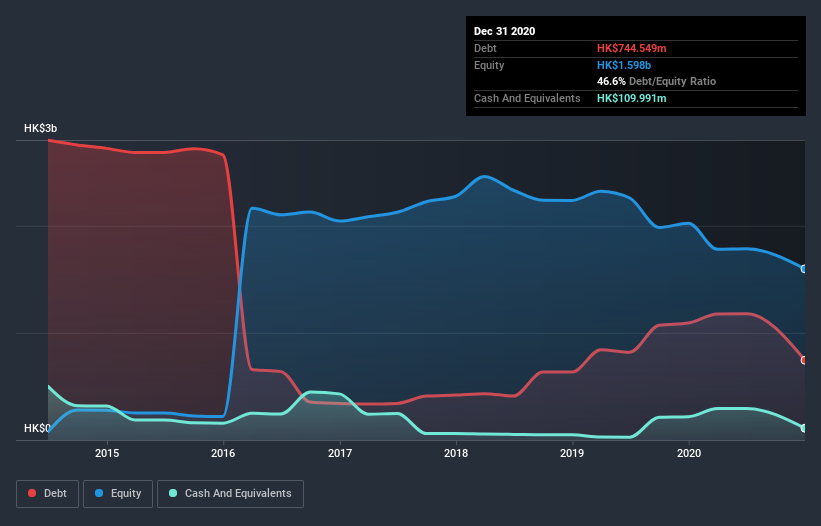821x526 pixels.
Task: Click the Debt row label in tooltip
Action: click(485, 48)
